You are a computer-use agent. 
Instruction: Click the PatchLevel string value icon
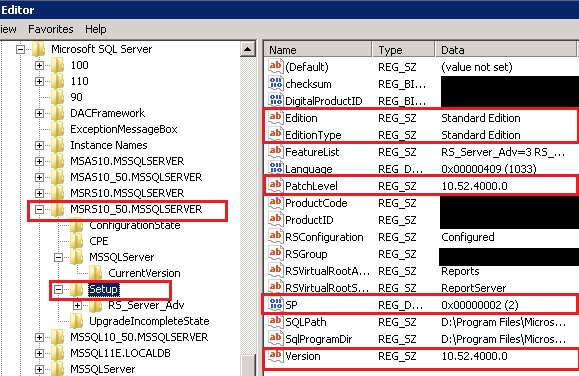click(275, 185)
